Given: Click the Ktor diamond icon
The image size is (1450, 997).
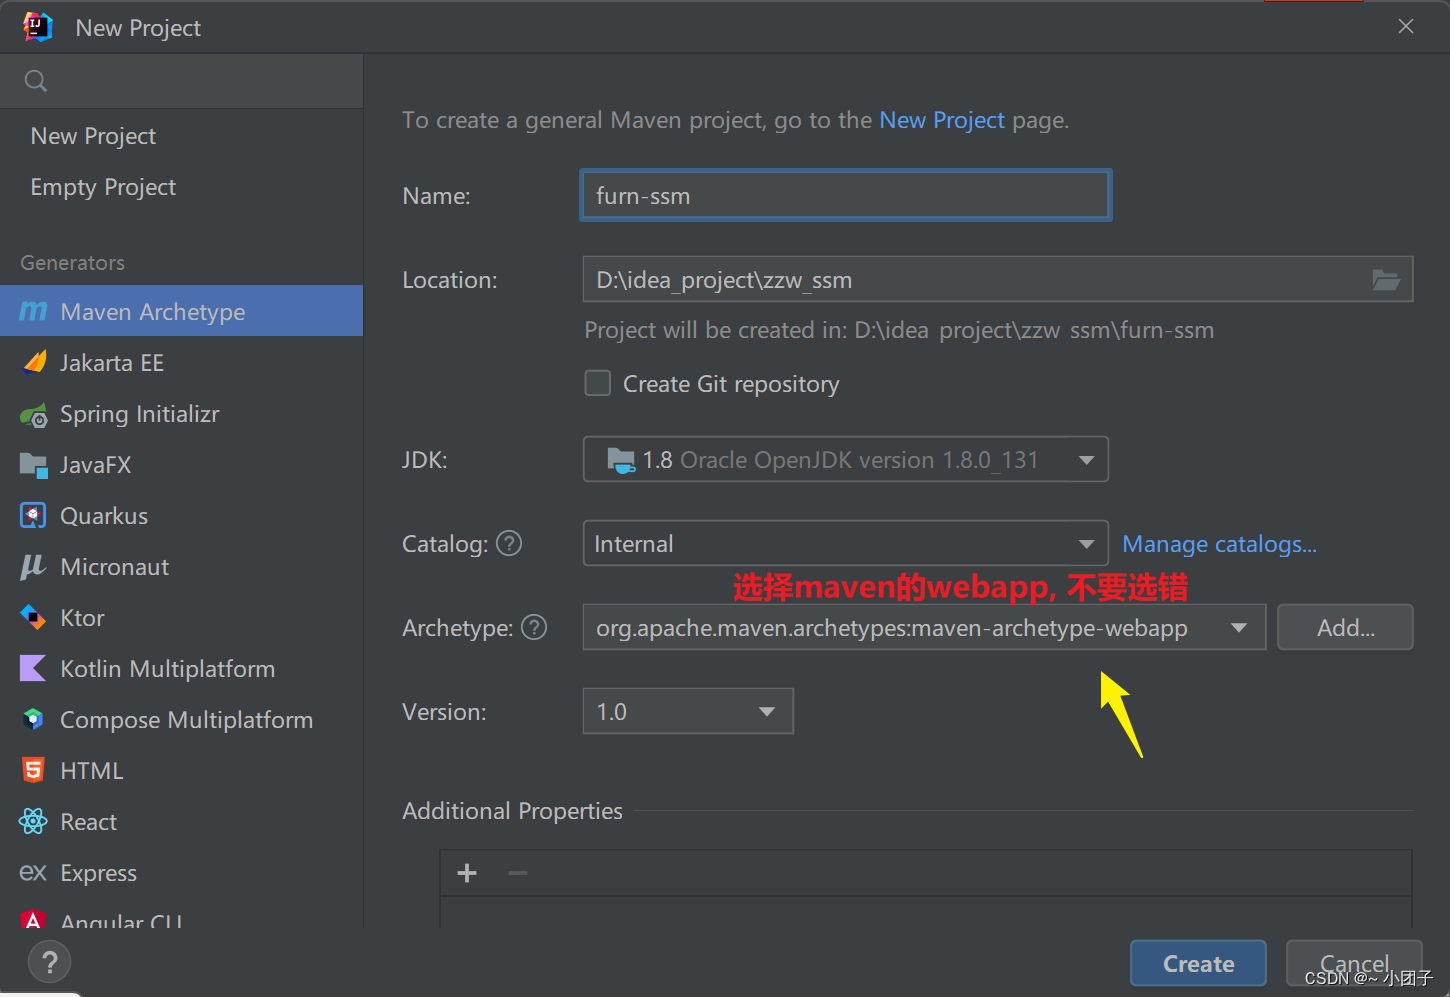Looking at the screenshot, I should [x=33, y=617].
